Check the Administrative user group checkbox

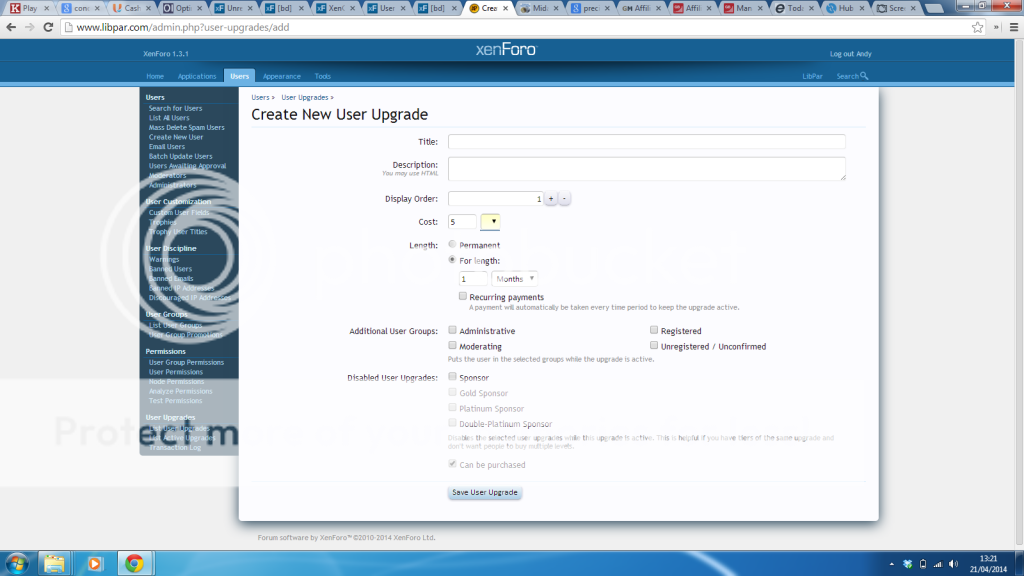(452, 330)
